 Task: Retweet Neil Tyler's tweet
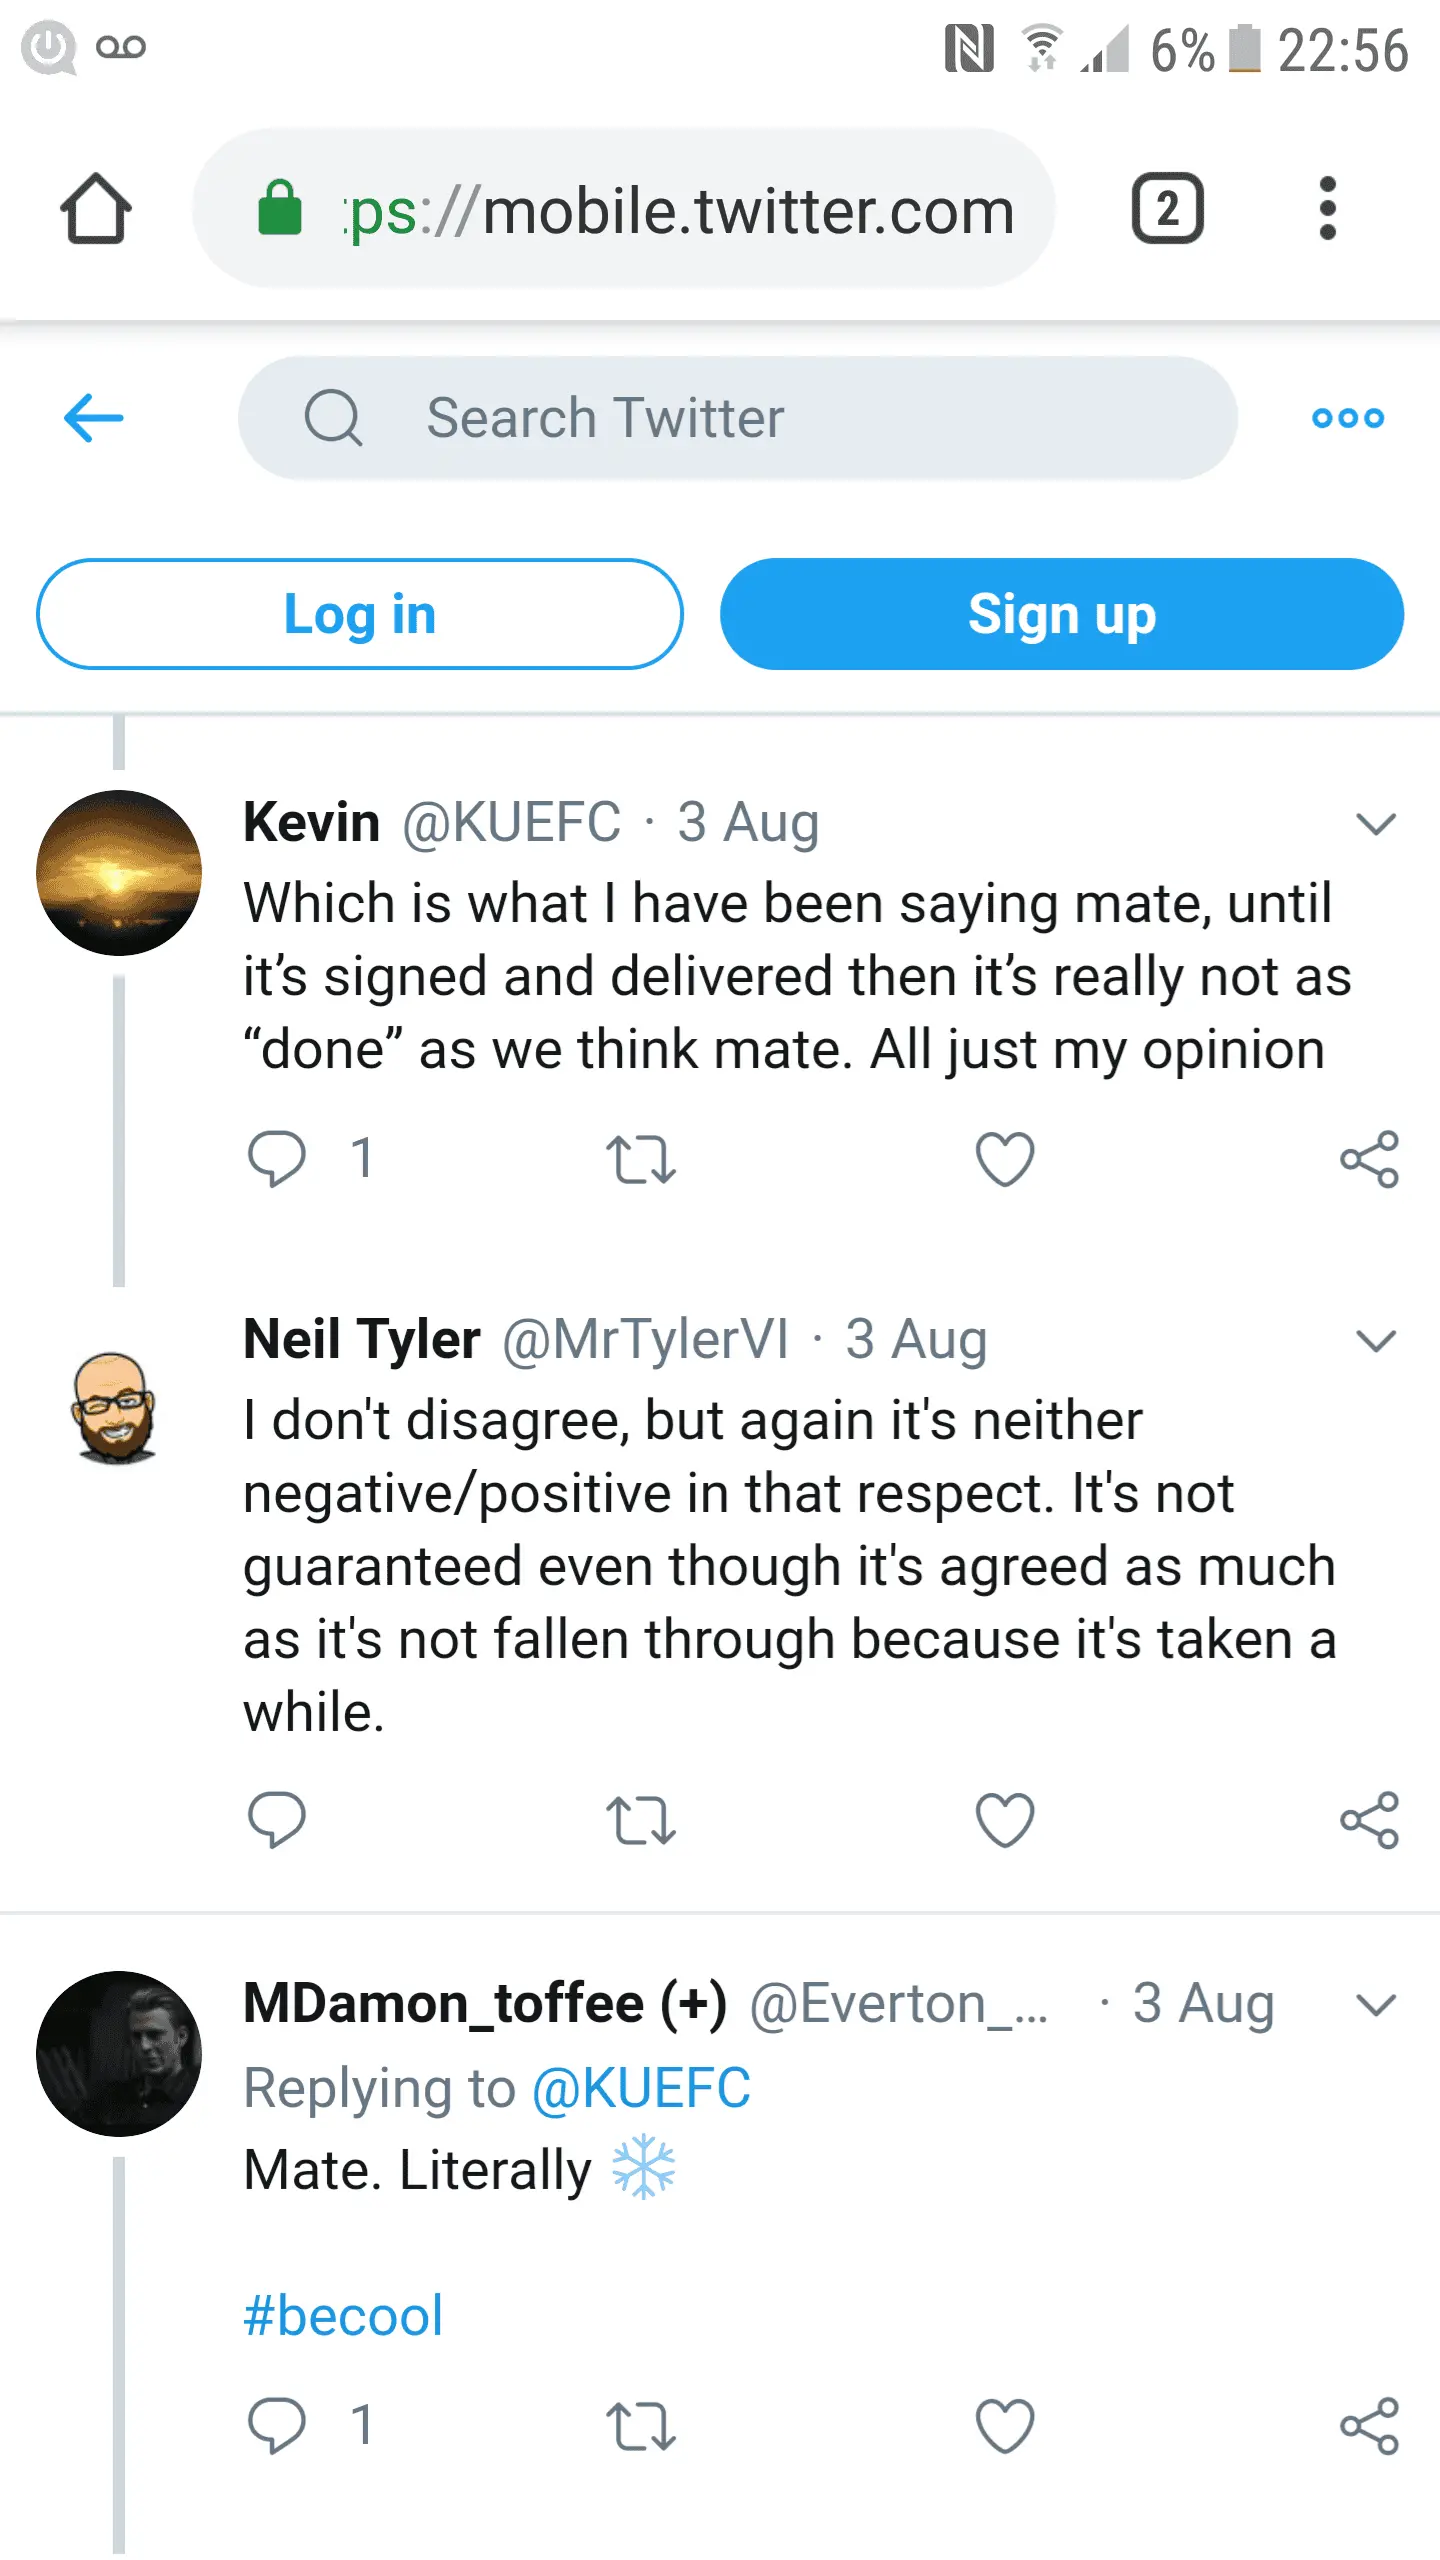641,1820
